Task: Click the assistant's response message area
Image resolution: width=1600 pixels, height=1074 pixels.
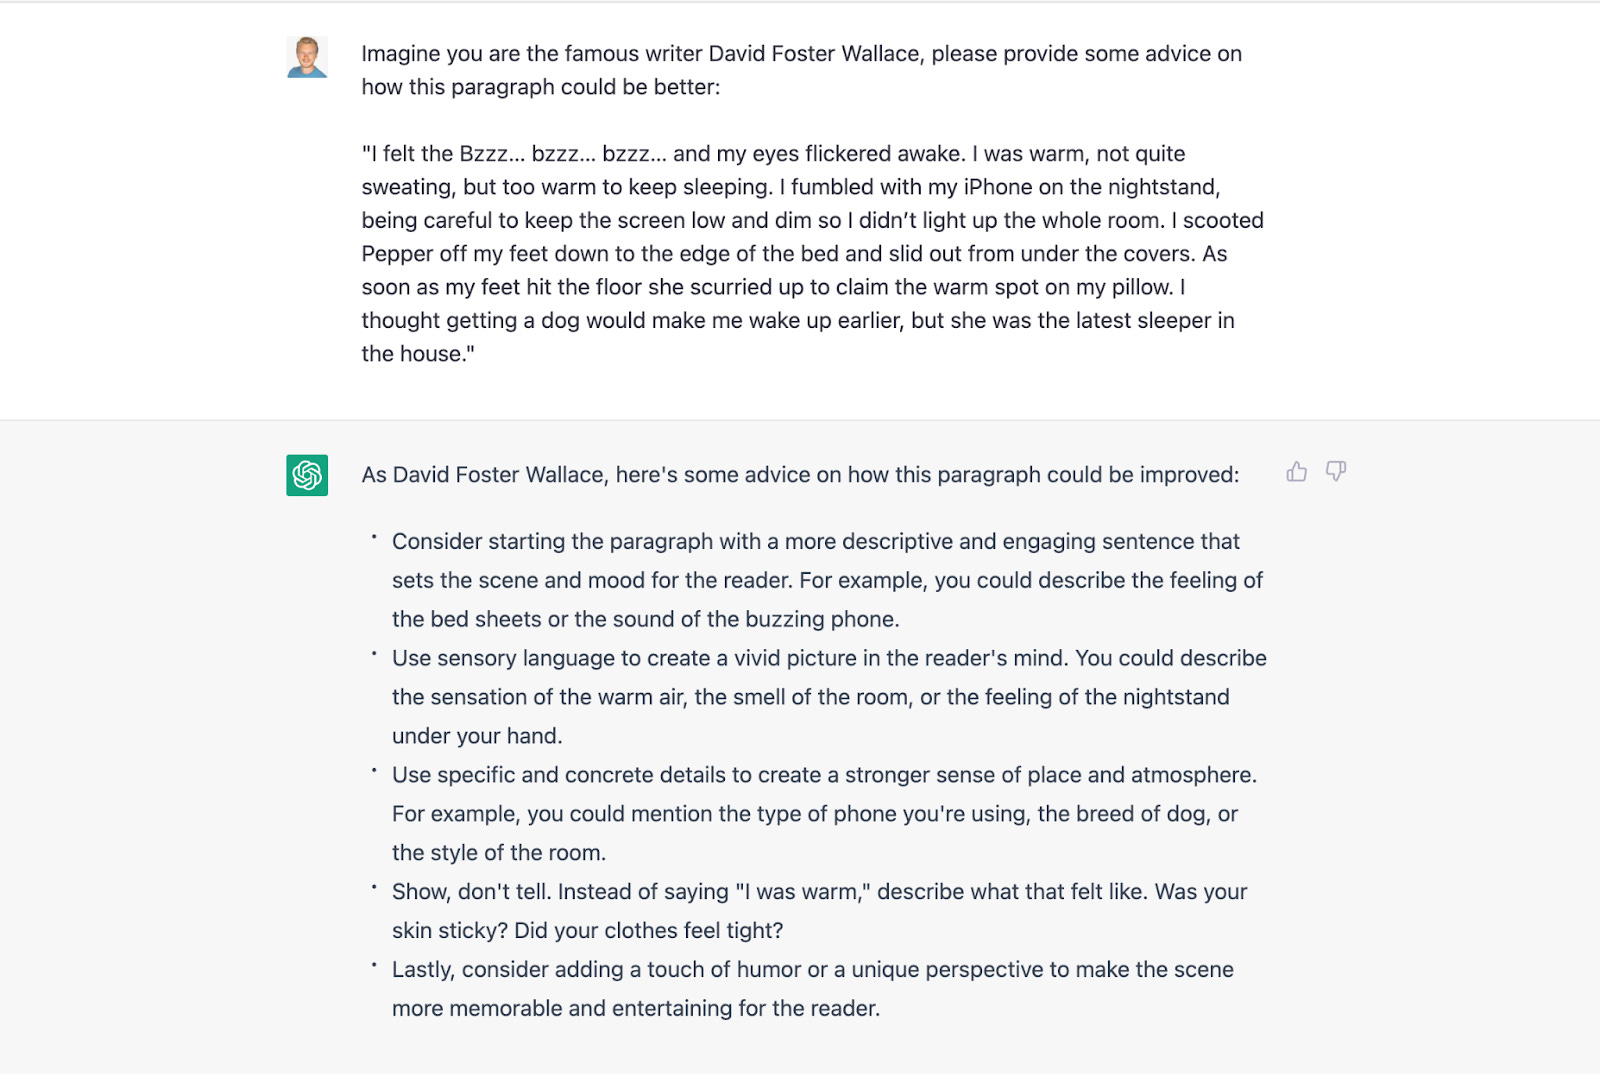Action: click(800, 740)
